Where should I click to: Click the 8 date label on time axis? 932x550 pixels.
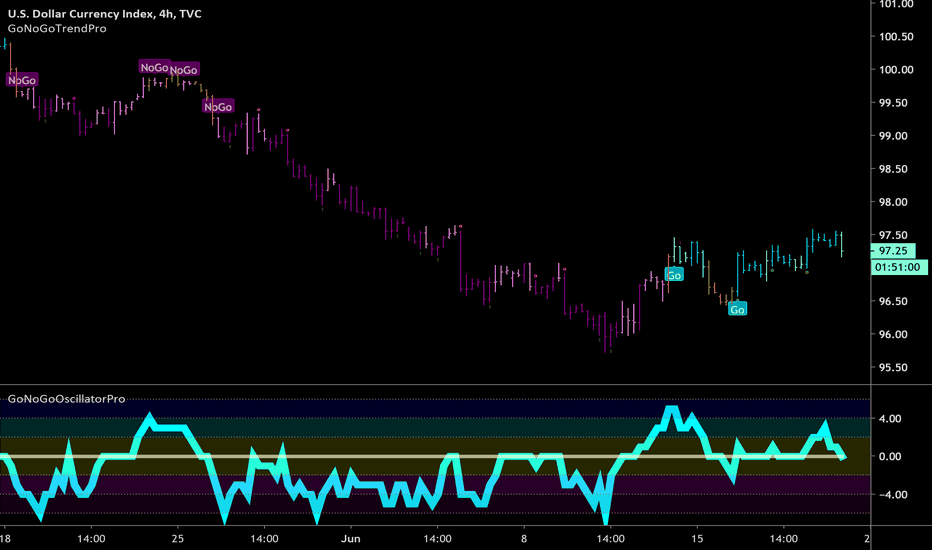coord(524,539)
